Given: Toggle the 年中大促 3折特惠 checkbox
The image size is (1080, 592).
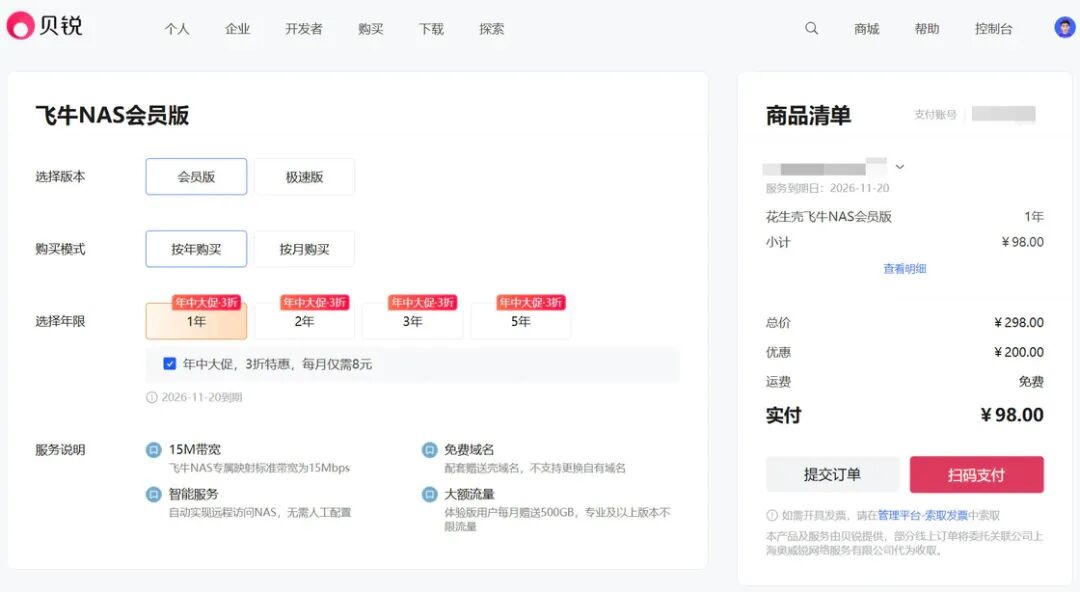Looking at the screenshot, I should (x=169, y=364).
